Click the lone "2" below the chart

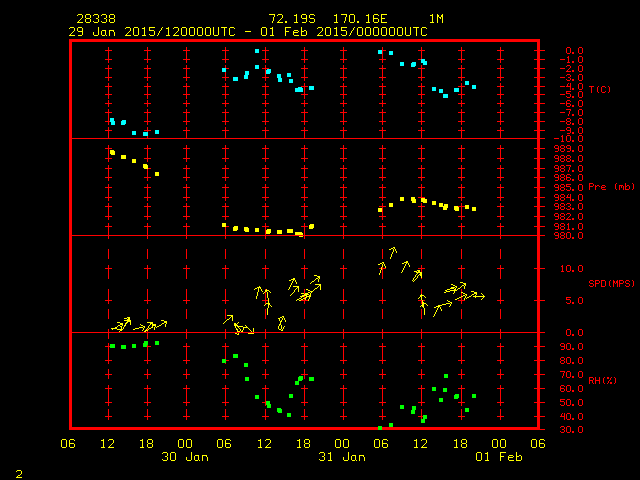pyautogui.click(x=19, y=474)
